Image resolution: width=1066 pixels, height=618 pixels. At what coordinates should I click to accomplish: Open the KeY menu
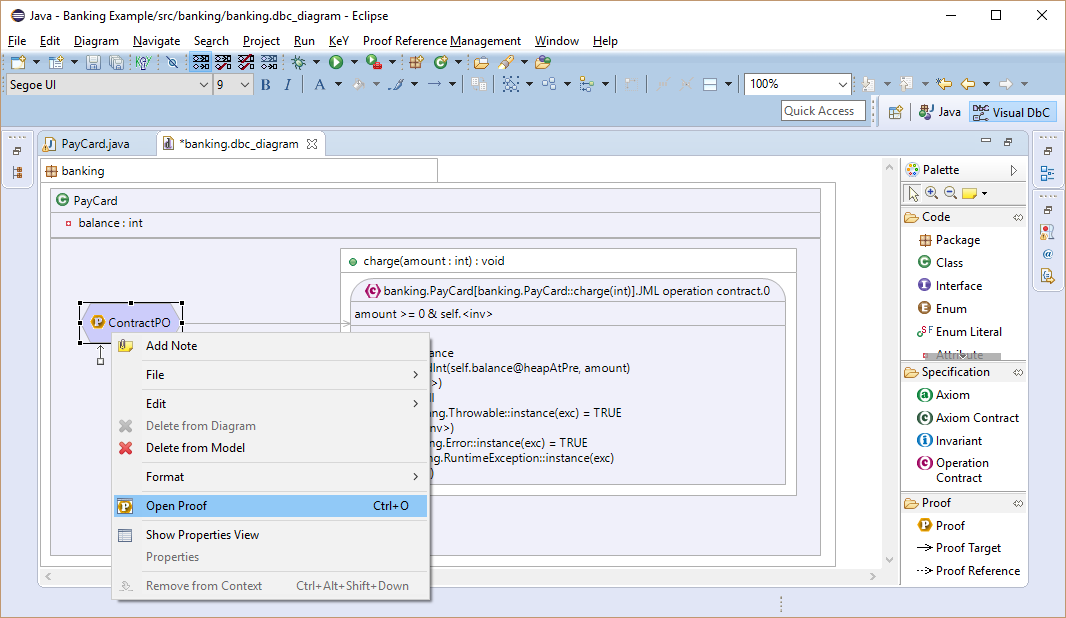coord(339,41)
